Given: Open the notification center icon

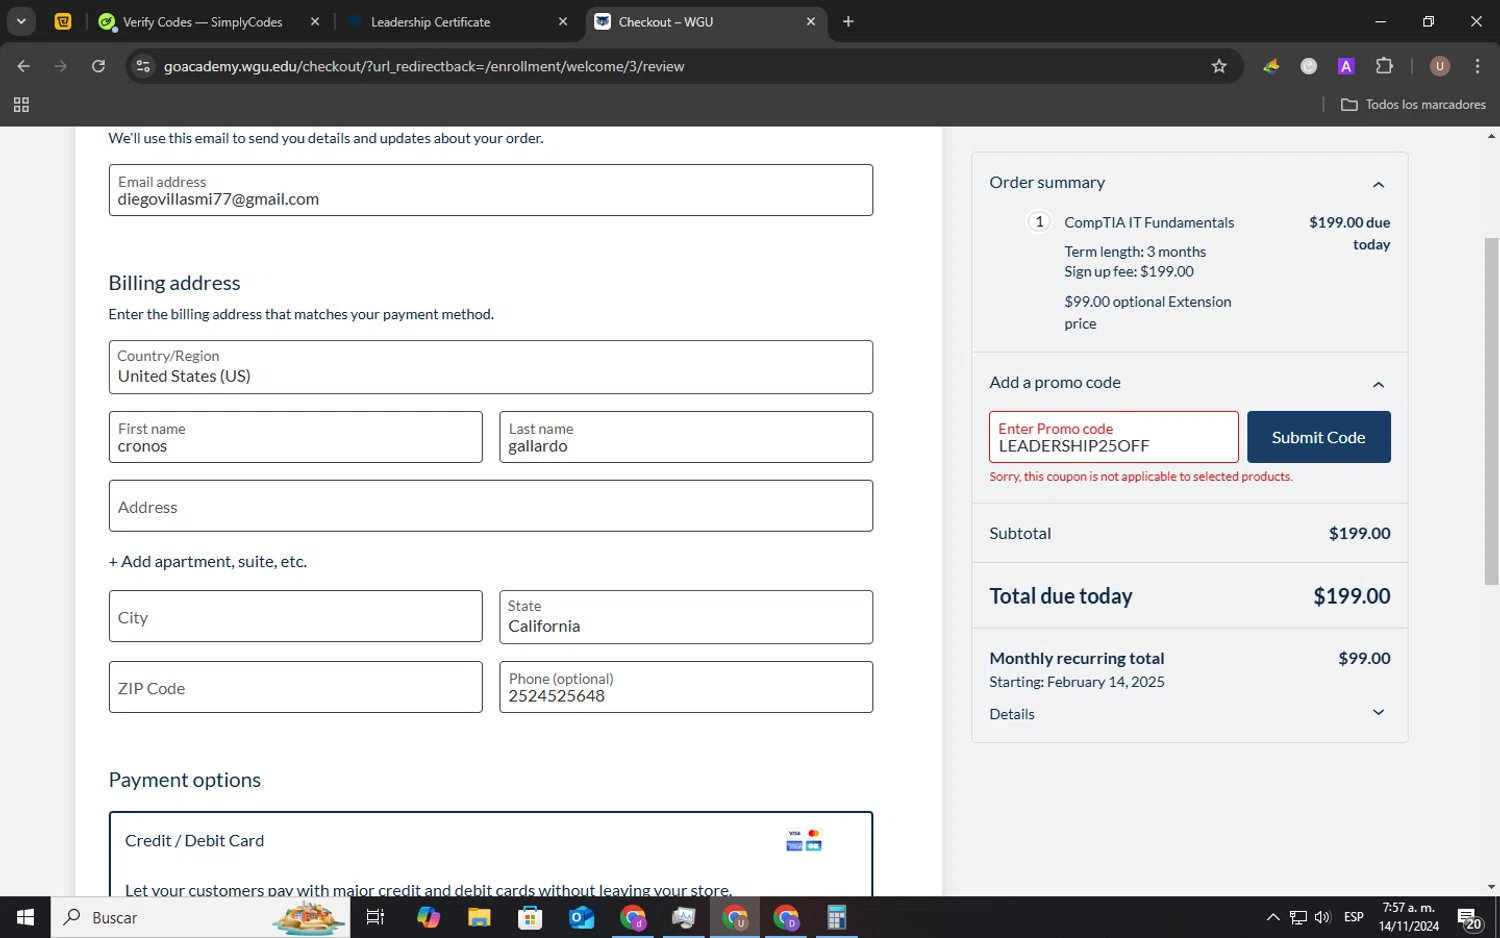Looking at the screenshot, I should (x=1469, y=918).
